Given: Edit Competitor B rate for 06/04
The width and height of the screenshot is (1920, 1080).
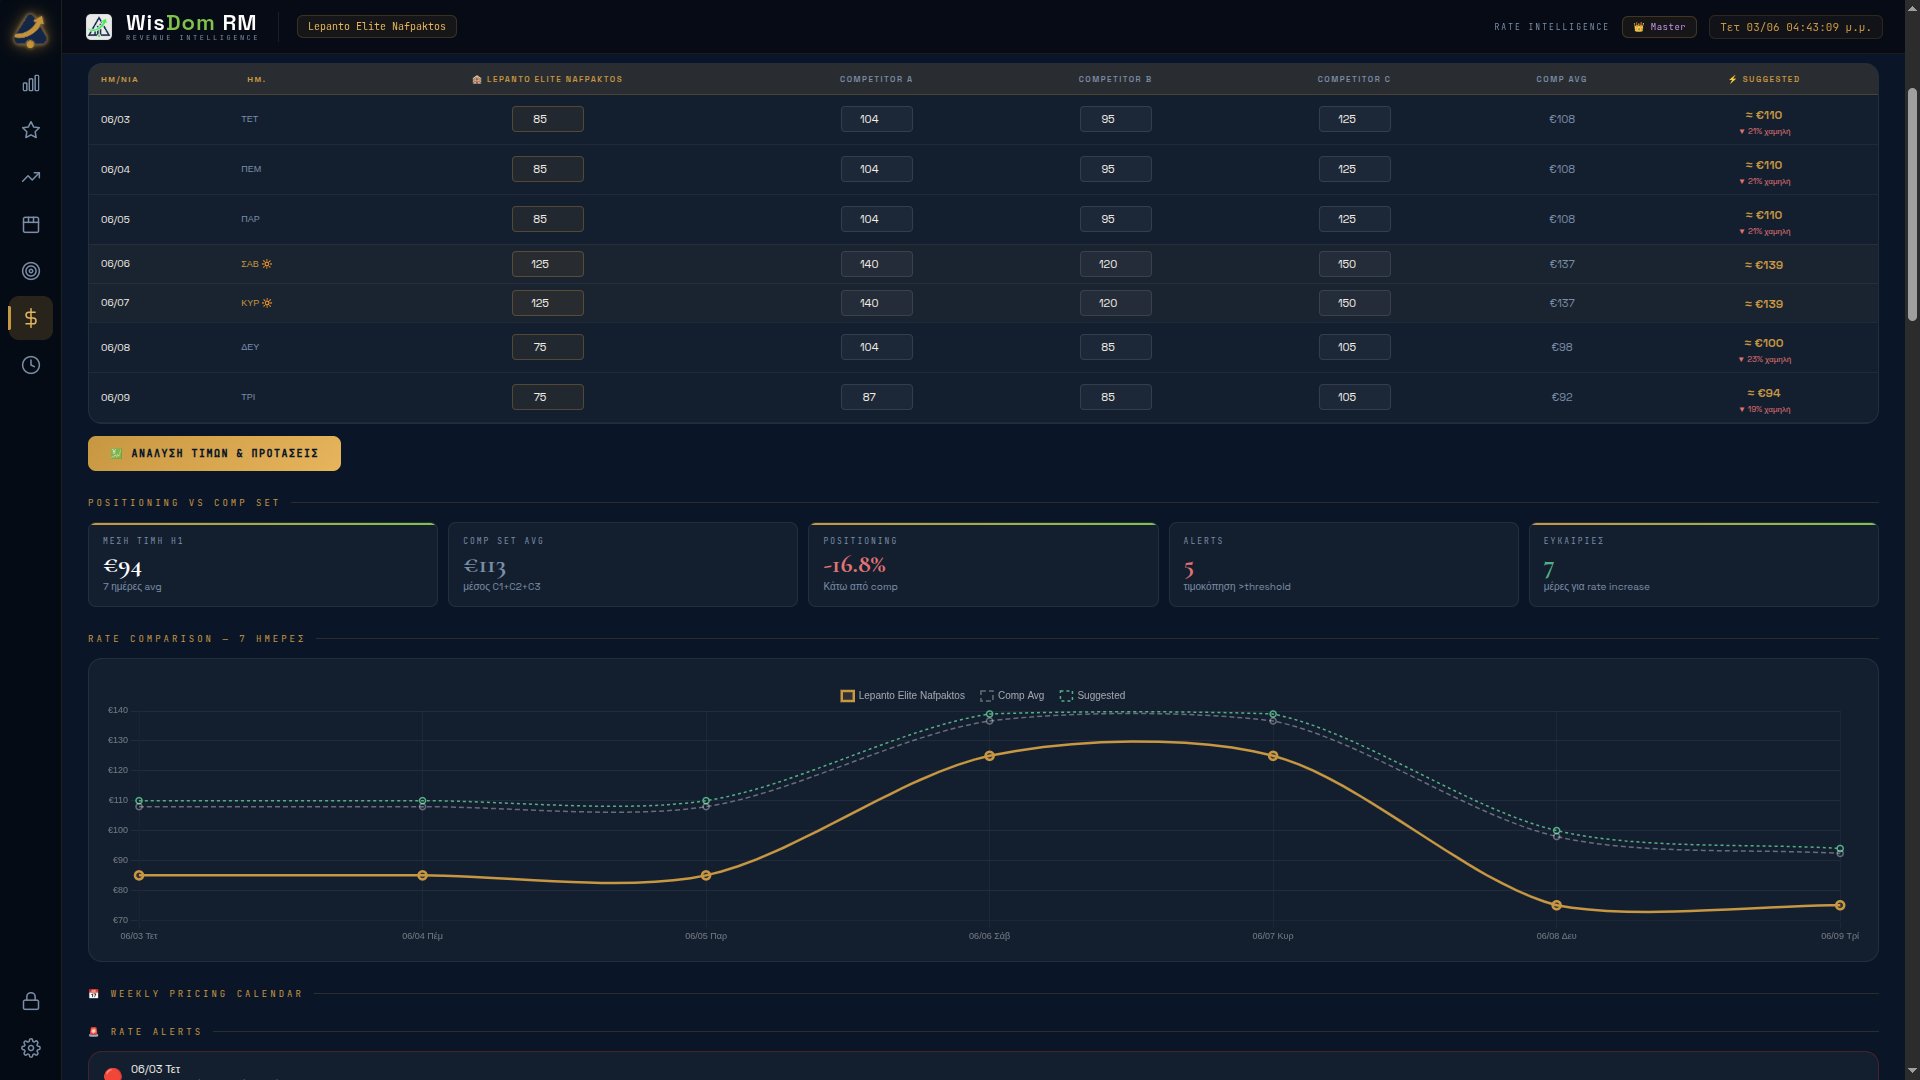Looking at the screenshot, I should (x=1116, y=169).
